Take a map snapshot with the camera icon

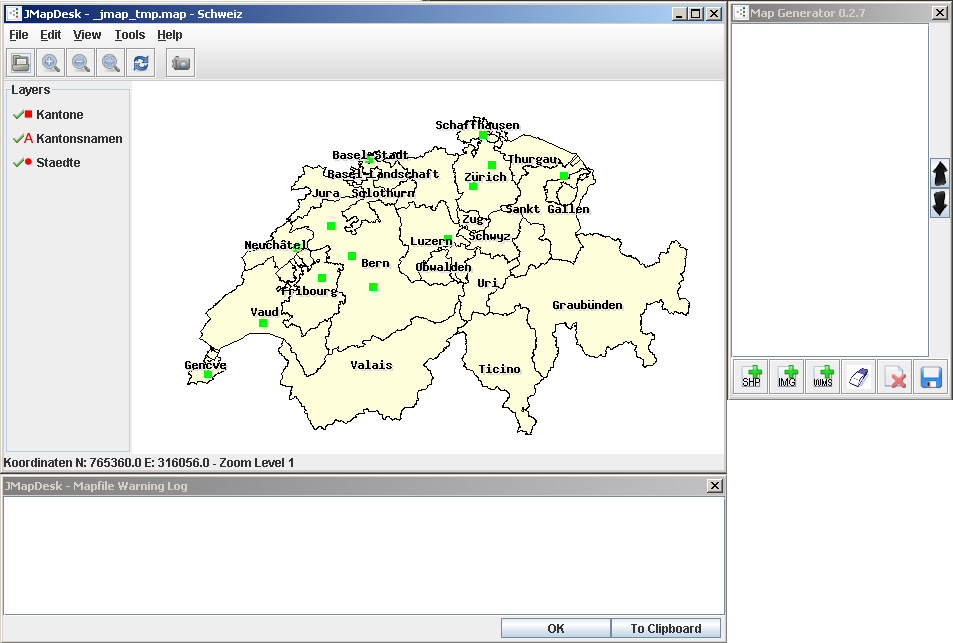pos(181,63)
